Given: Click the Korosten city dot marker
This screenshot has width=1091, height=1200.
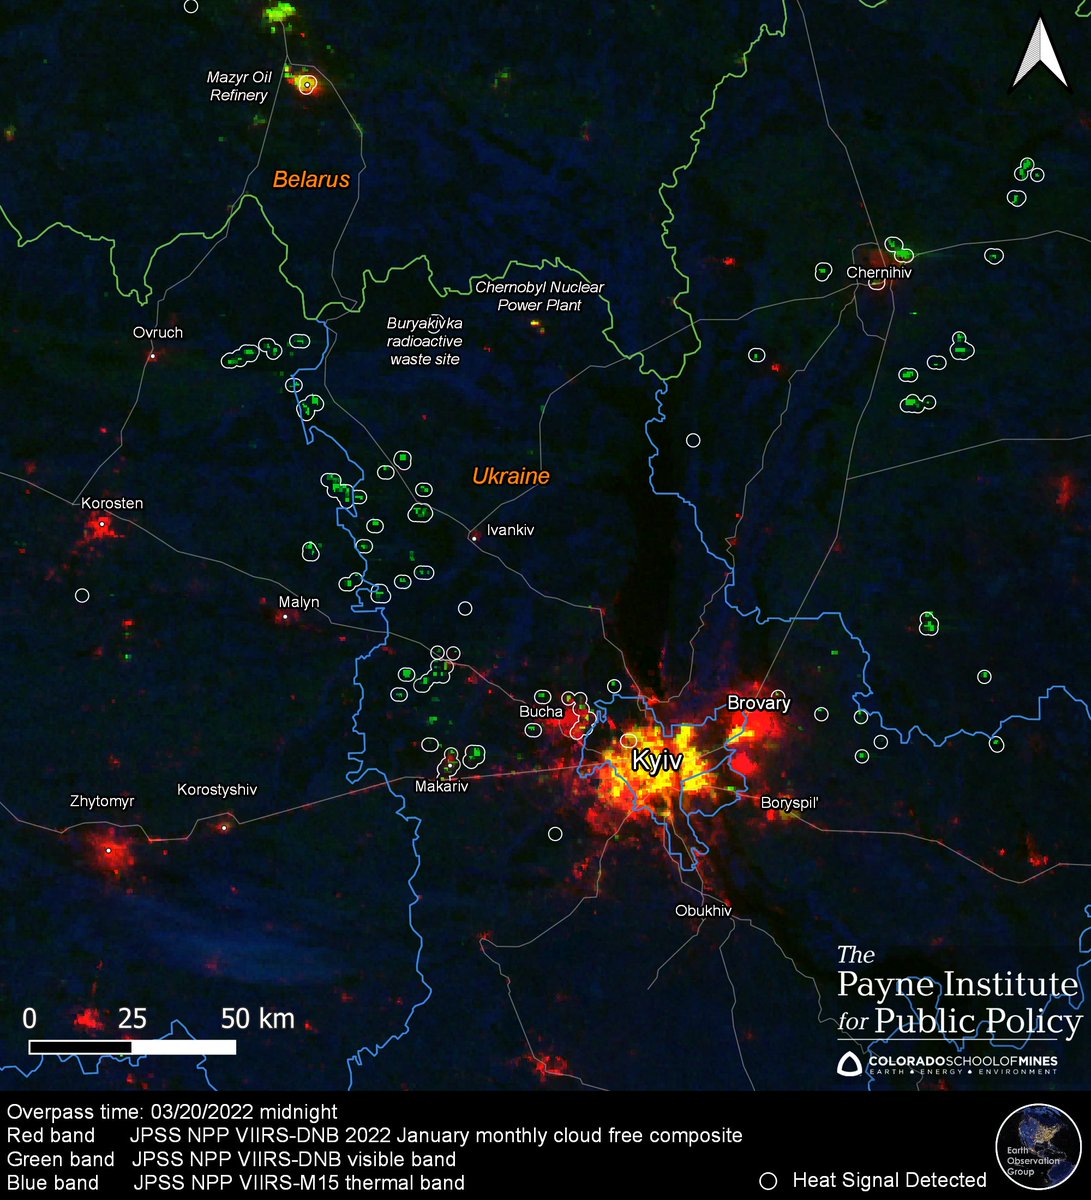Looking at the screenshot, I should tap(102, 522).
